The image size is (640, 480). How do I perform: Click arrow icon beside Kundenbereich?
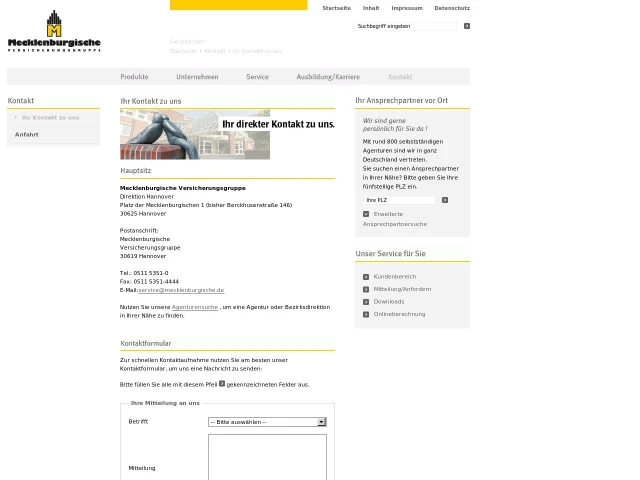tap(366, 277)
